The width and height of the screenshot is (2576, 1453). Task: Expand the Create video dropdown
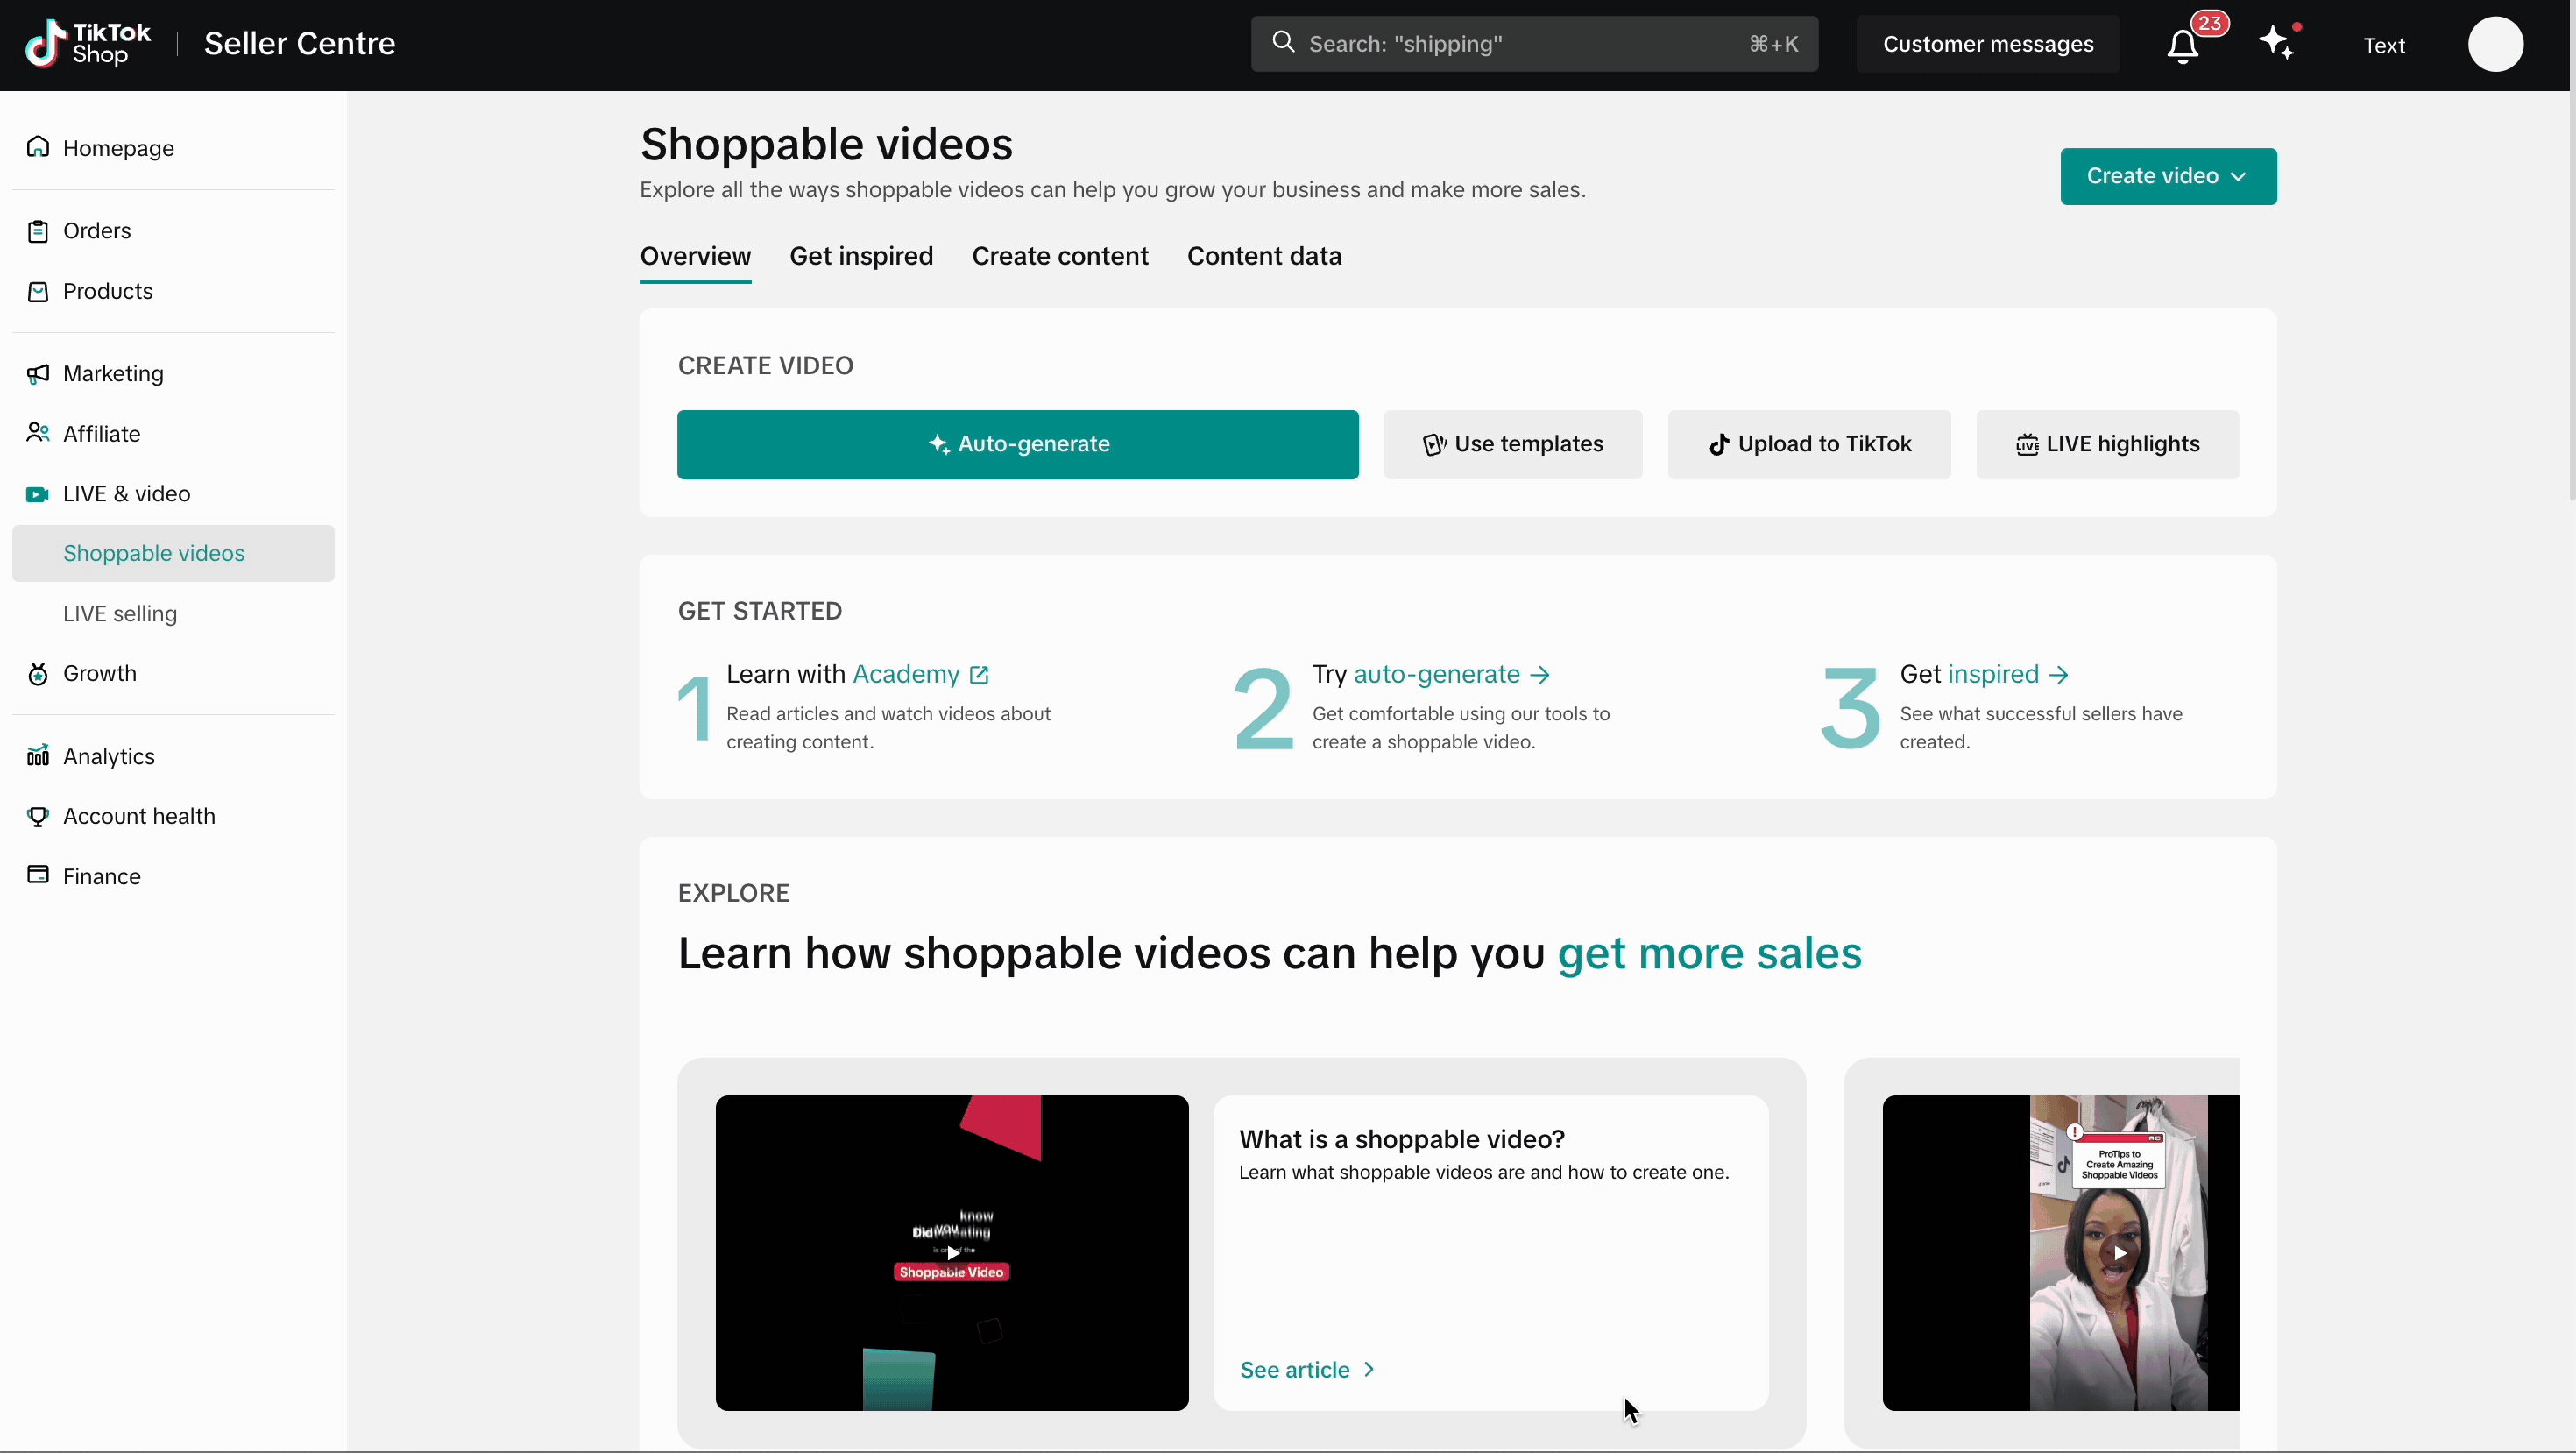pyautogui.click(x=2168, y=176)
